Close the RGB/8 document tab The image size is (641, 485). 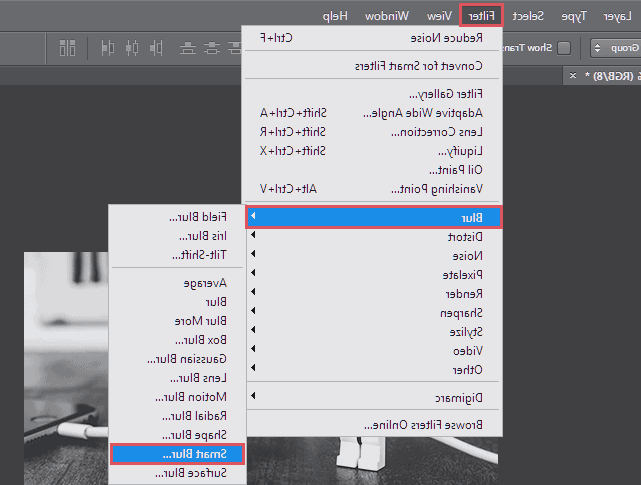573,76
